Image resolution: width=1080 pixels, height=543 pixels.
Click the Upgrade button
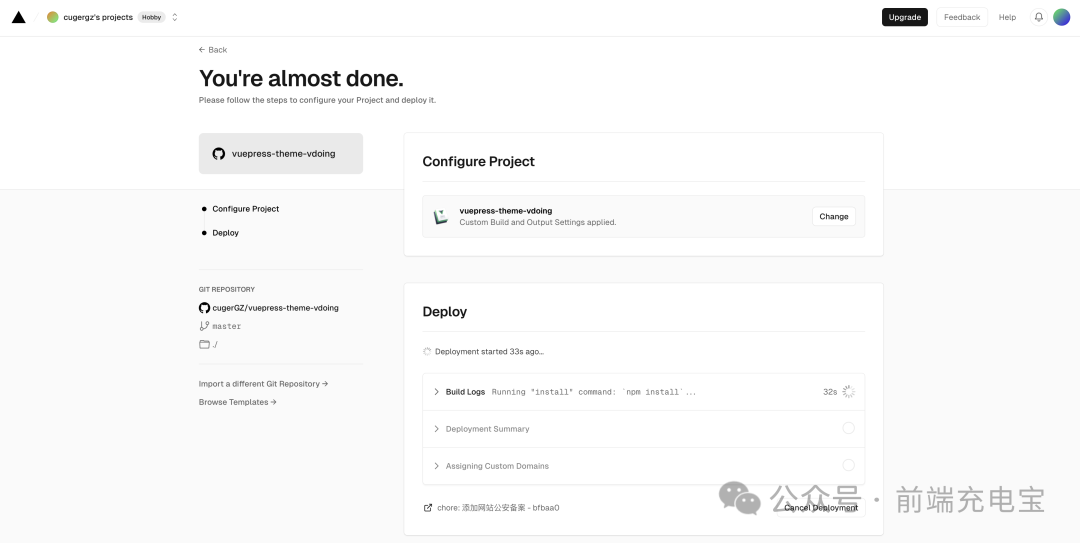click(x=904, y=17)
